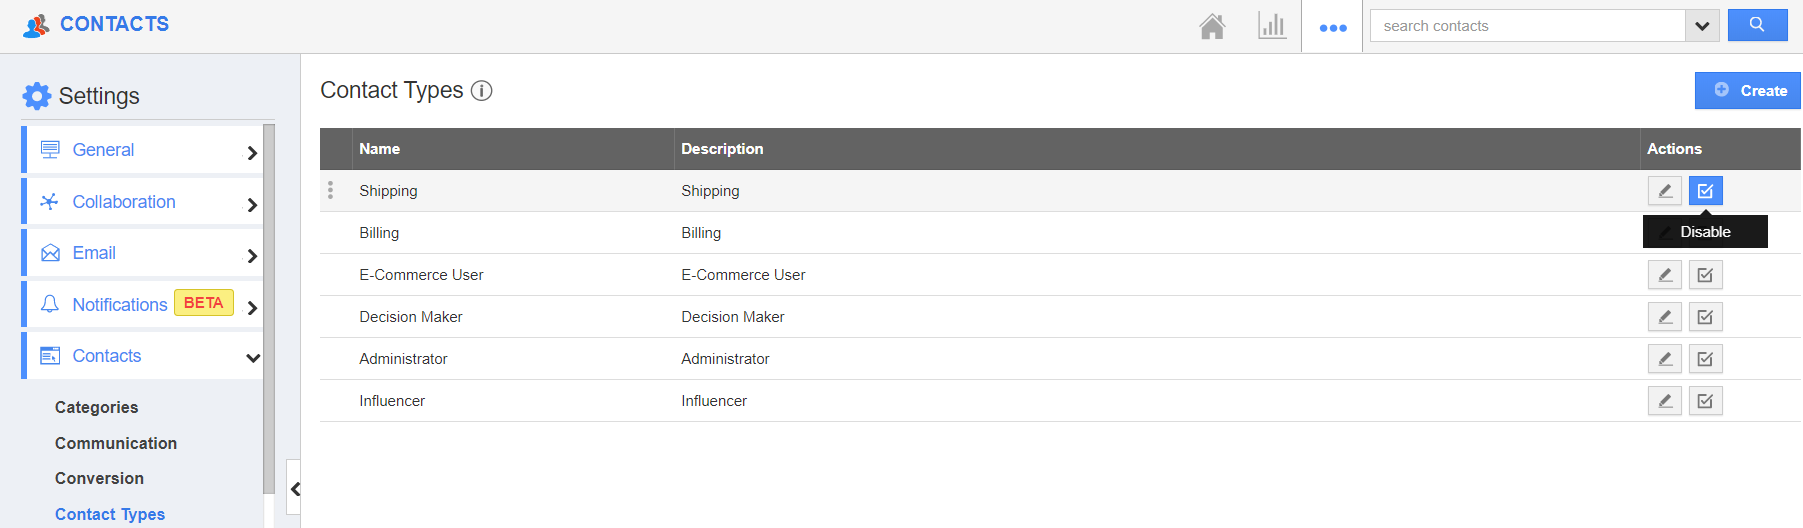Show Contact Types info icon
This screenshot has width=1803, height=528.
pos(482,91)
